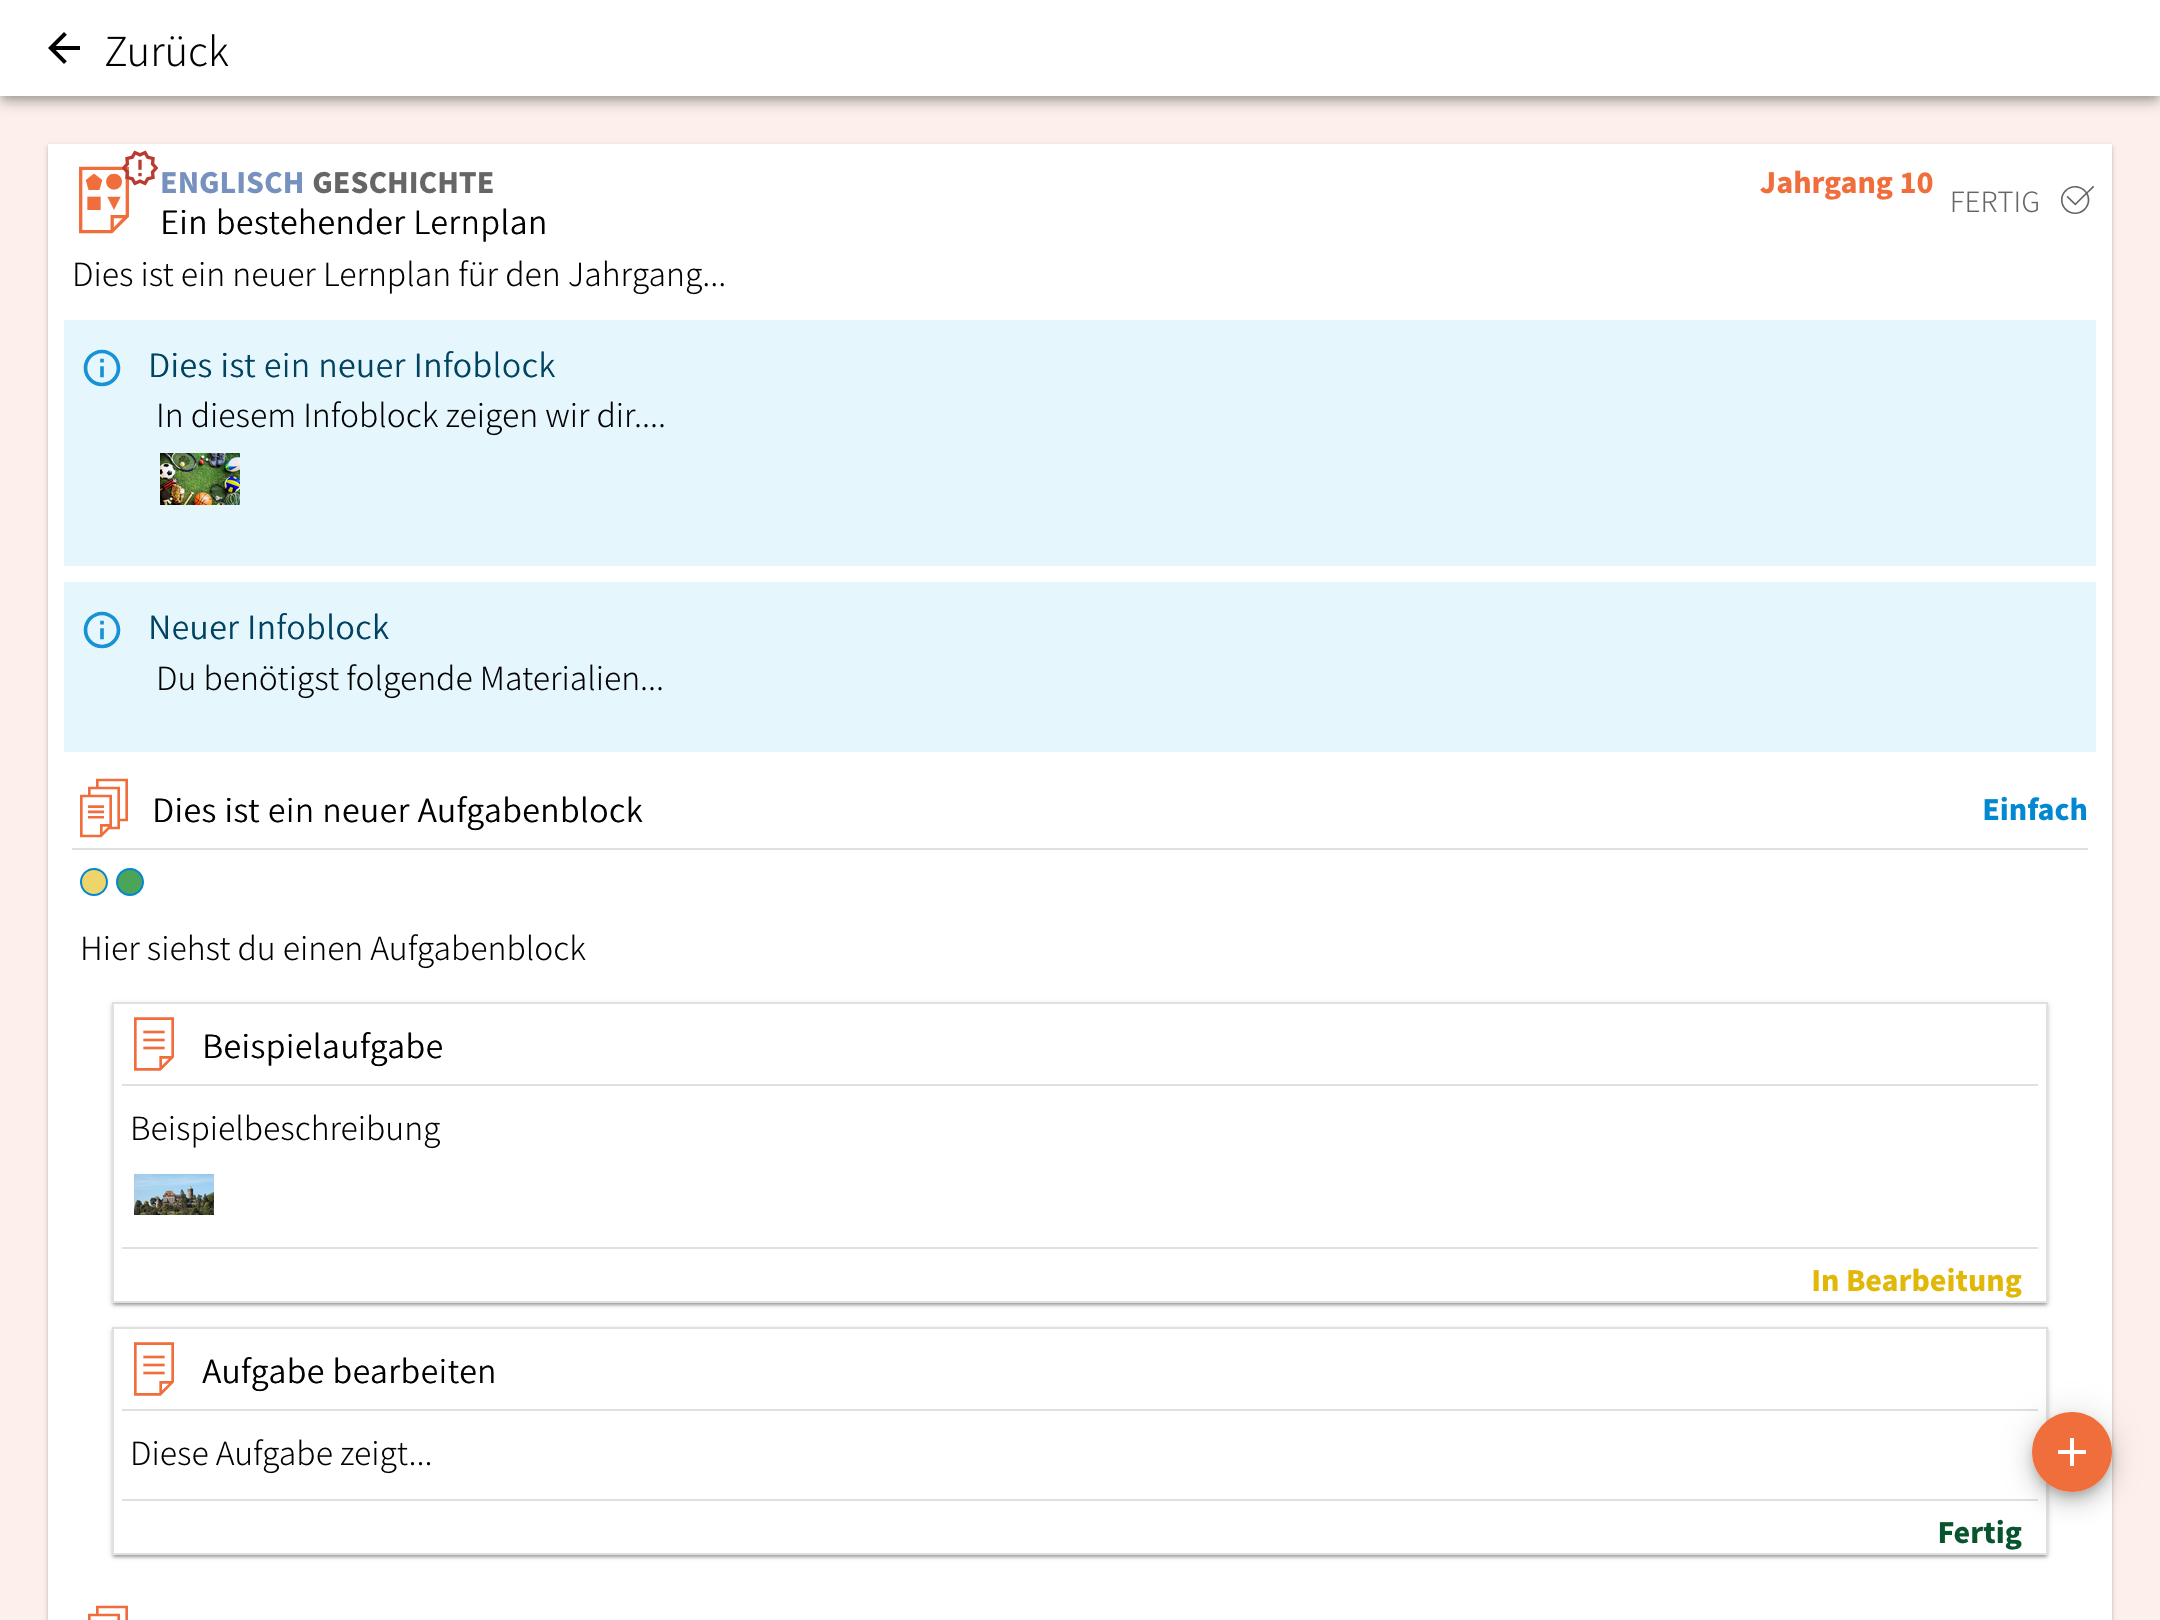Expand the Neuer Infoblock section title
Viewport: 2160px width, 1620px height.
pos(268,628)
